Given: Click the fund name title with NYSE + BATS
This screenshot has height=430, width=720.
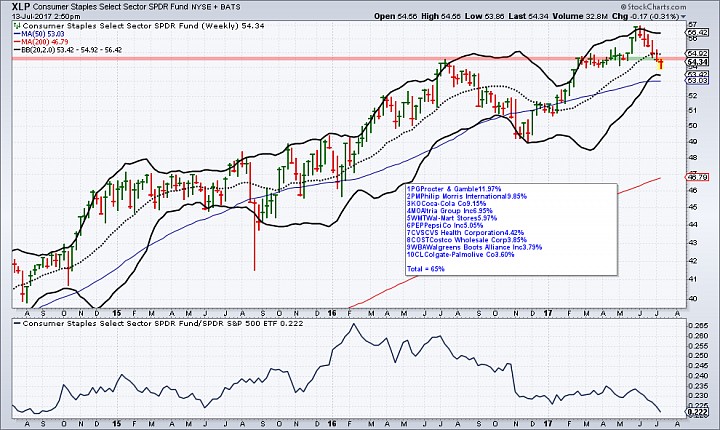Looking at the screenshot, I should 136,7.
